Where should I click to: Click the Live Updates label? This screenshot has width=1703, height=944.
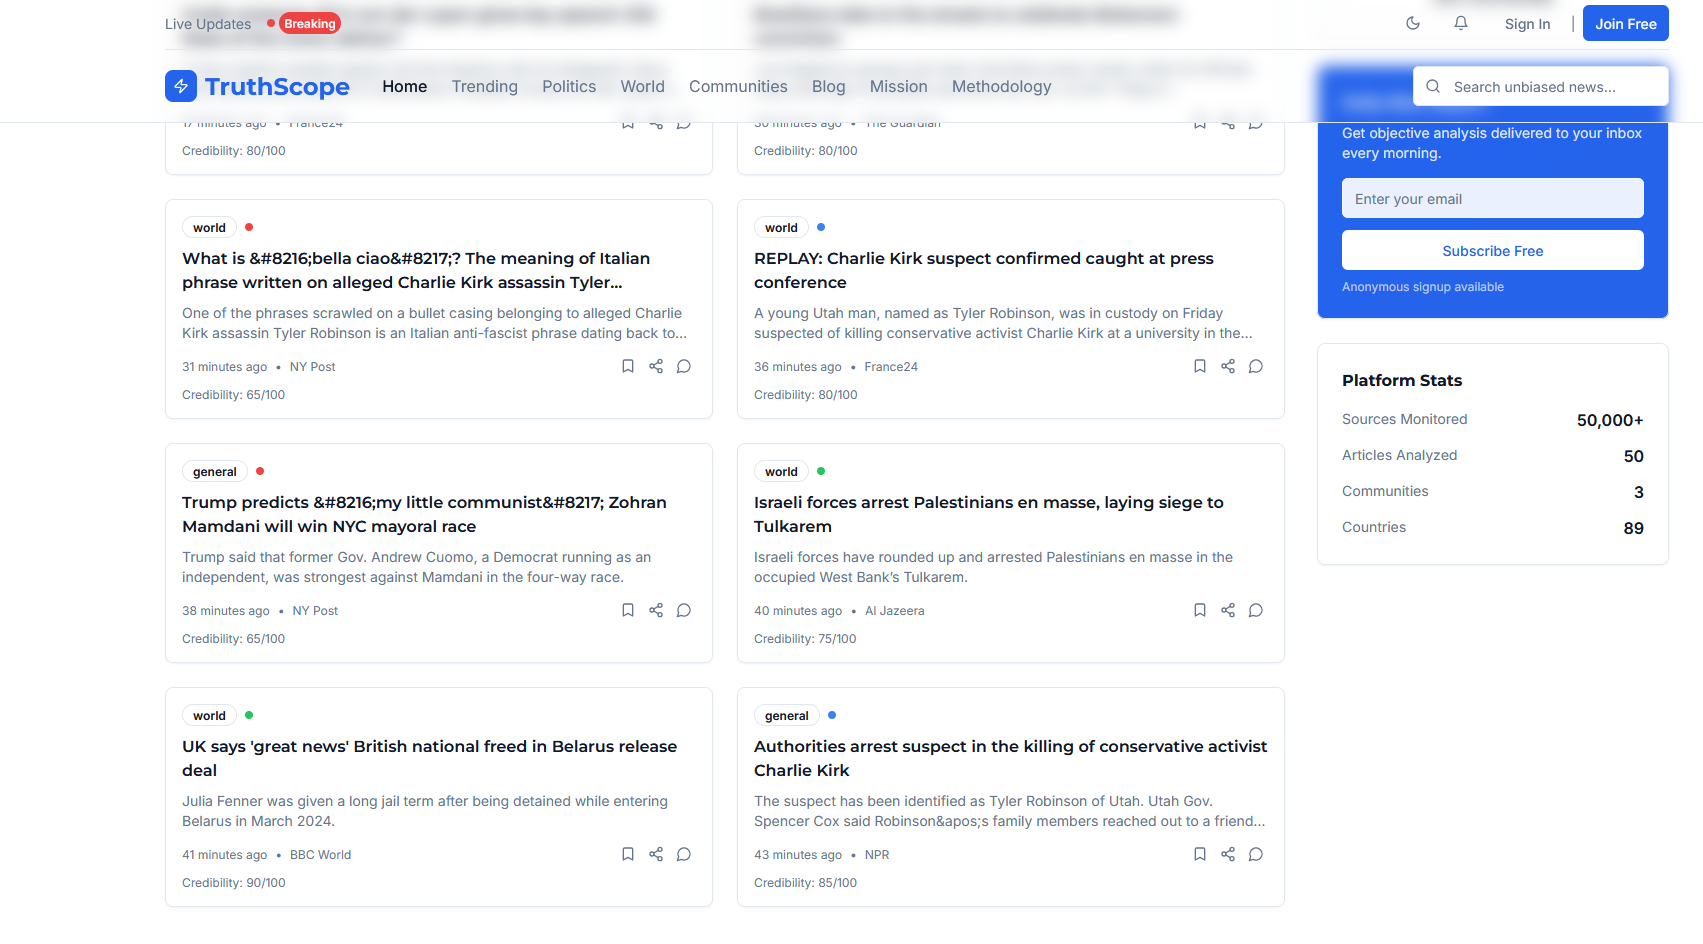pyautogui.click(x=208, y=24)
